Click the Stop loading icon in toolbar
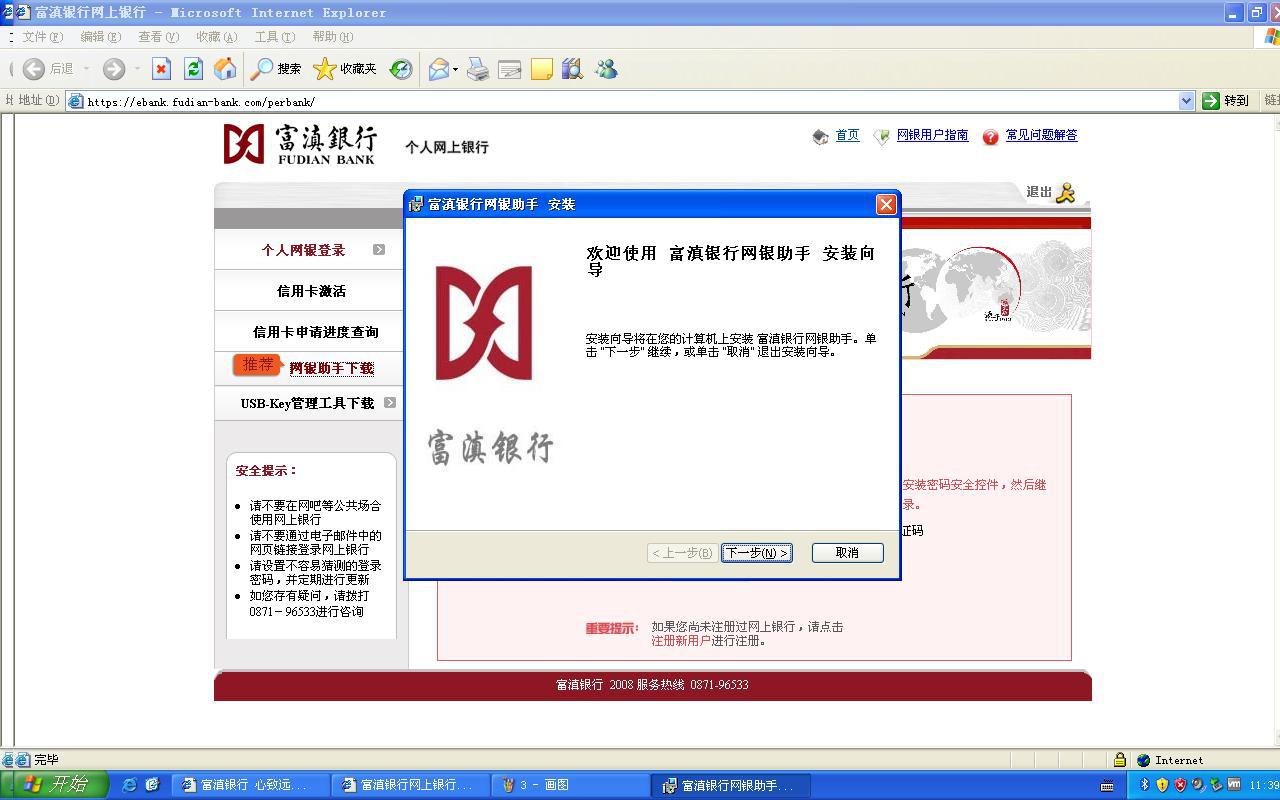This screenshot has height=800, width=1280. 161,69
